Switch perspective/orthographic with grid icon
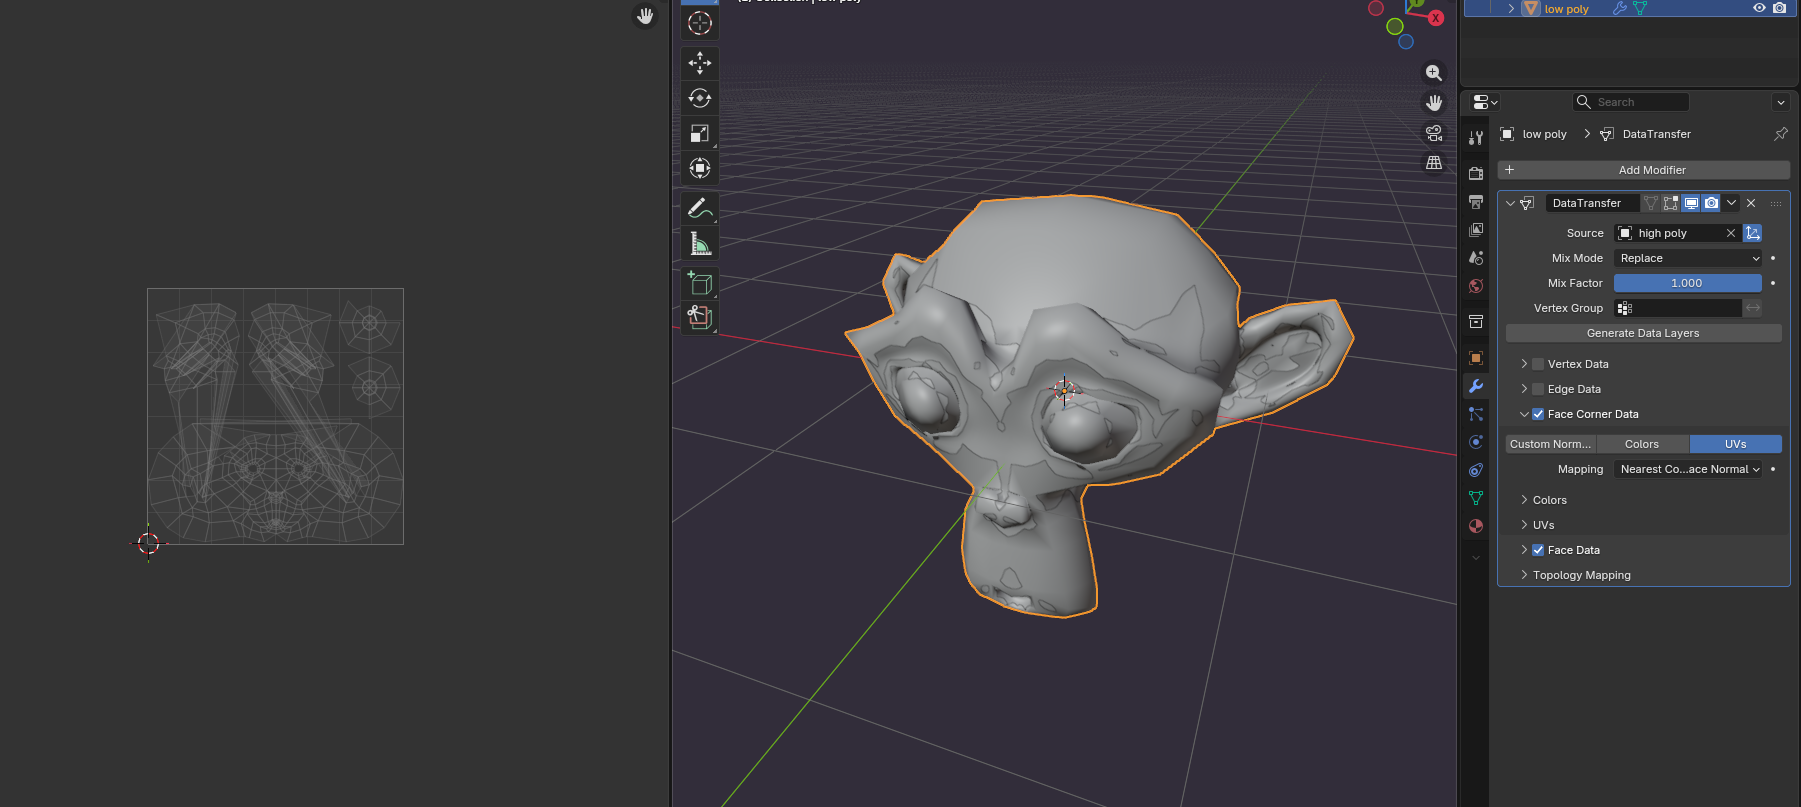1801x807 pixels. (x=1434, y=162)
